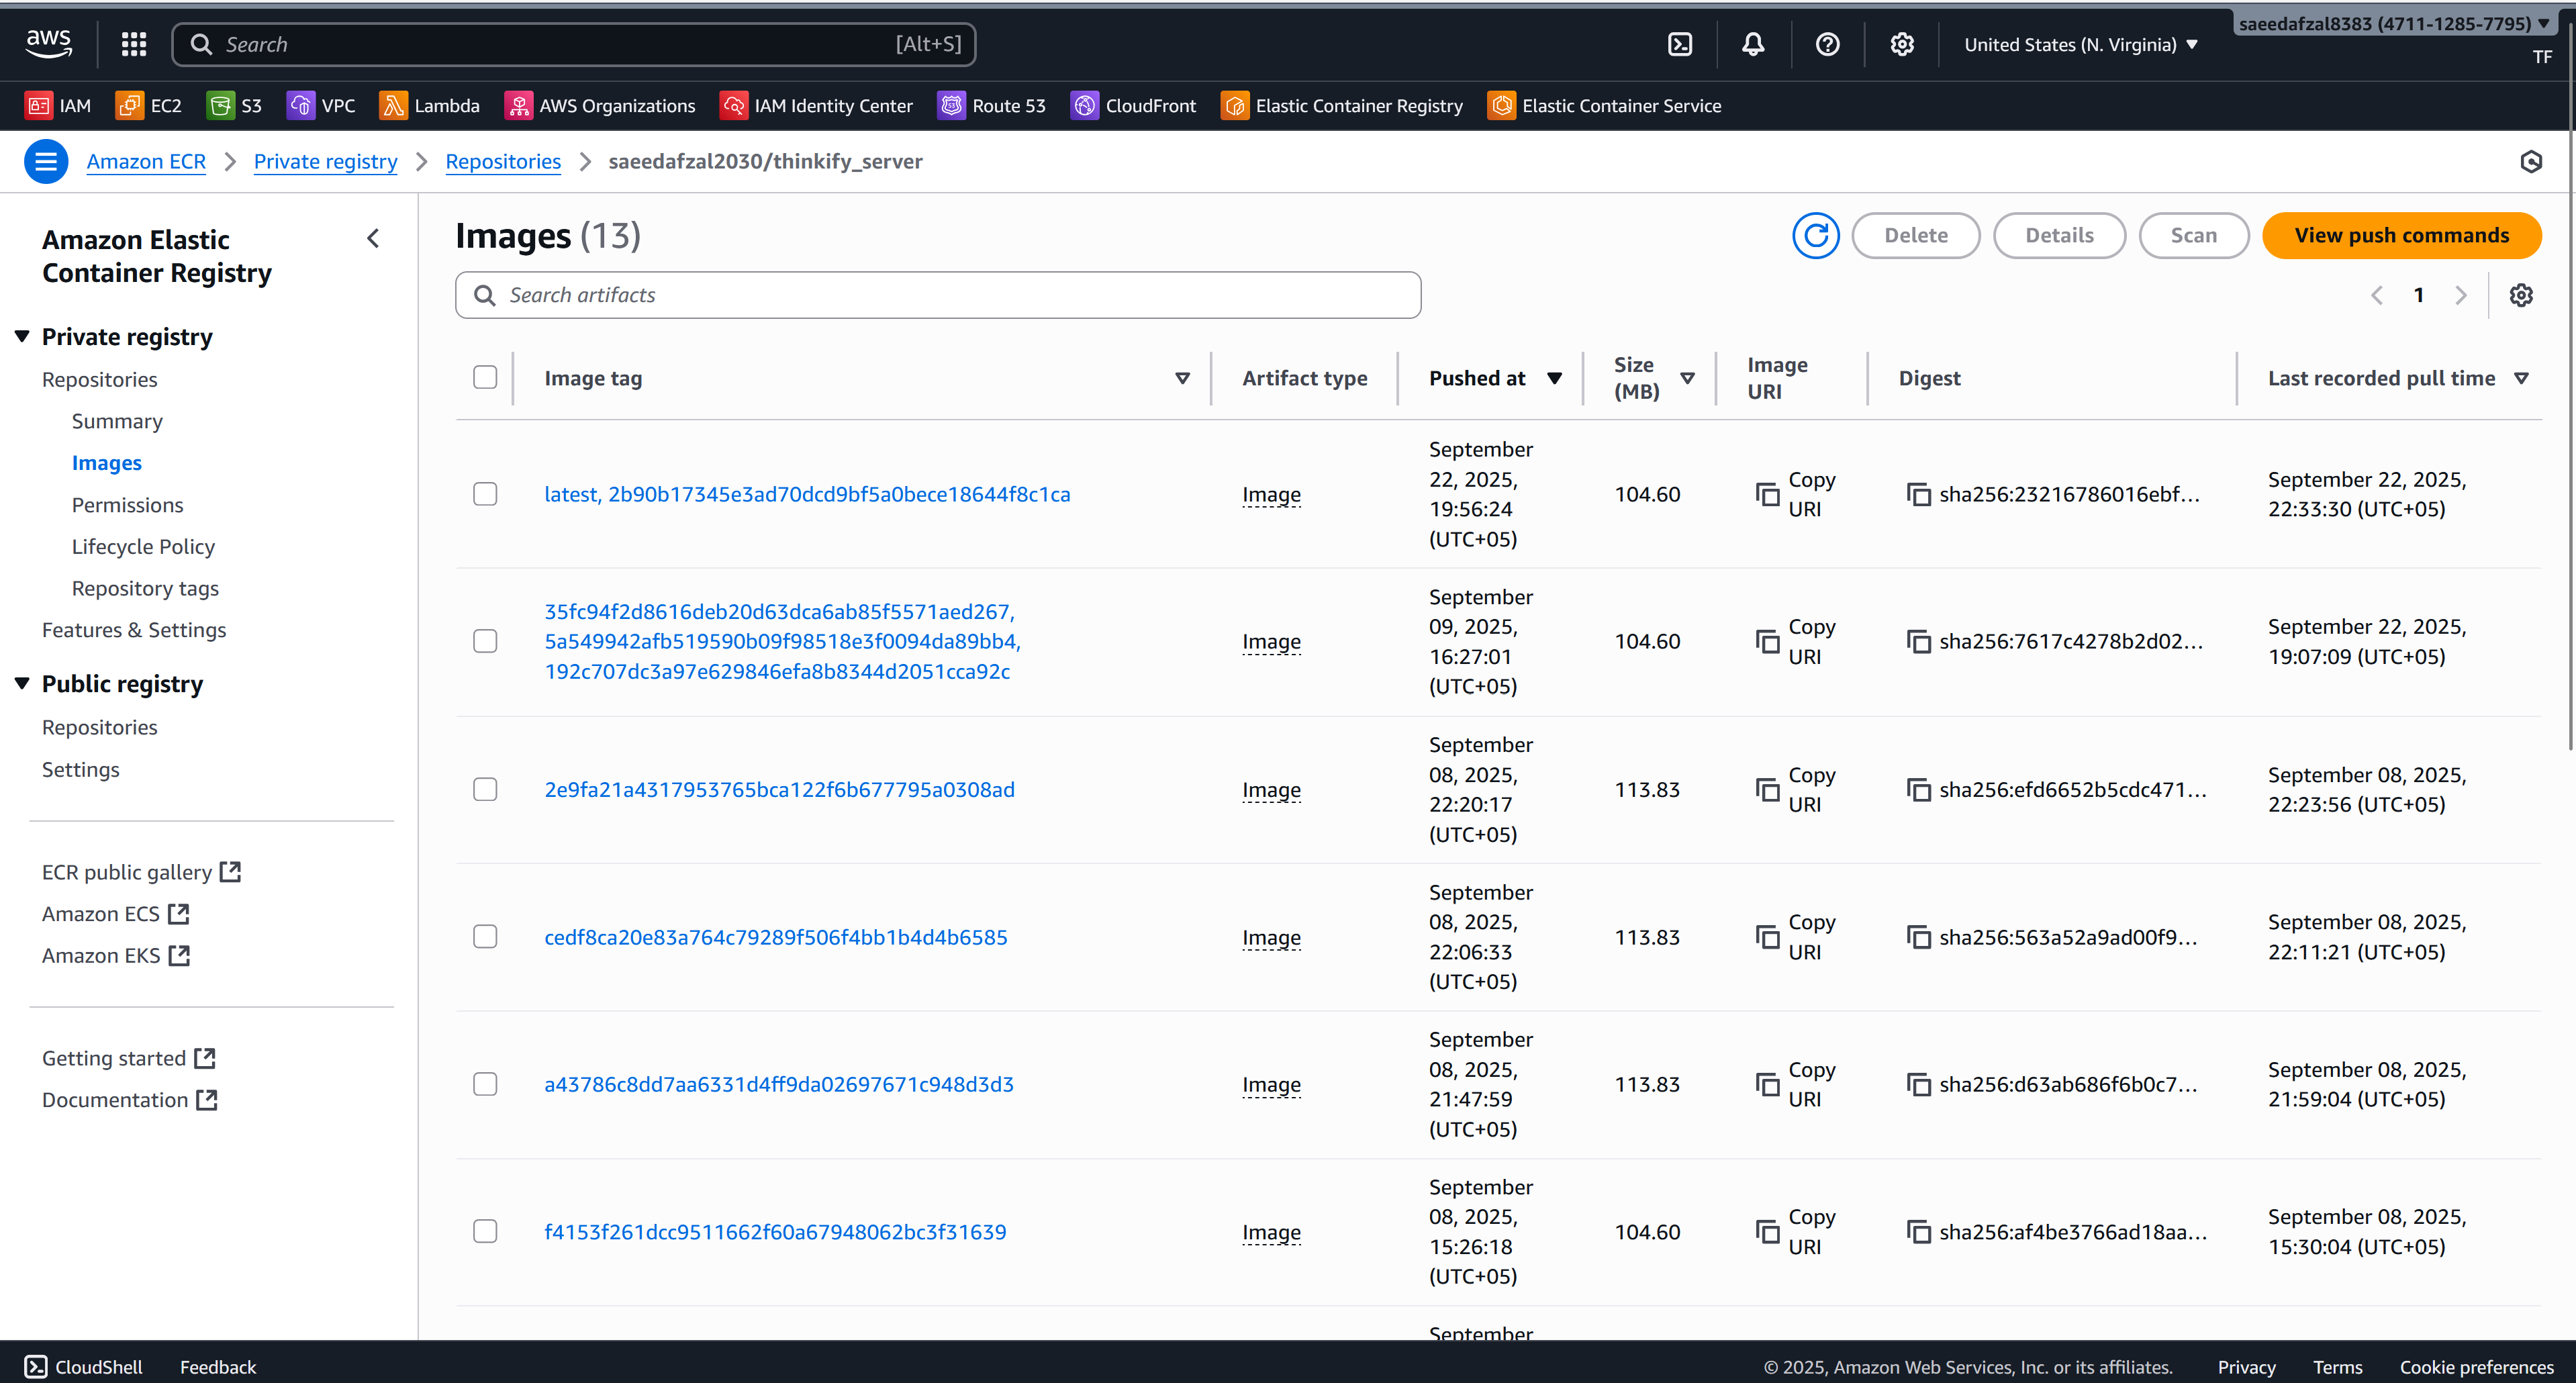2576x1383 pixels.
Task: Collapse the Private registry section
Action: tap(22, 337)
